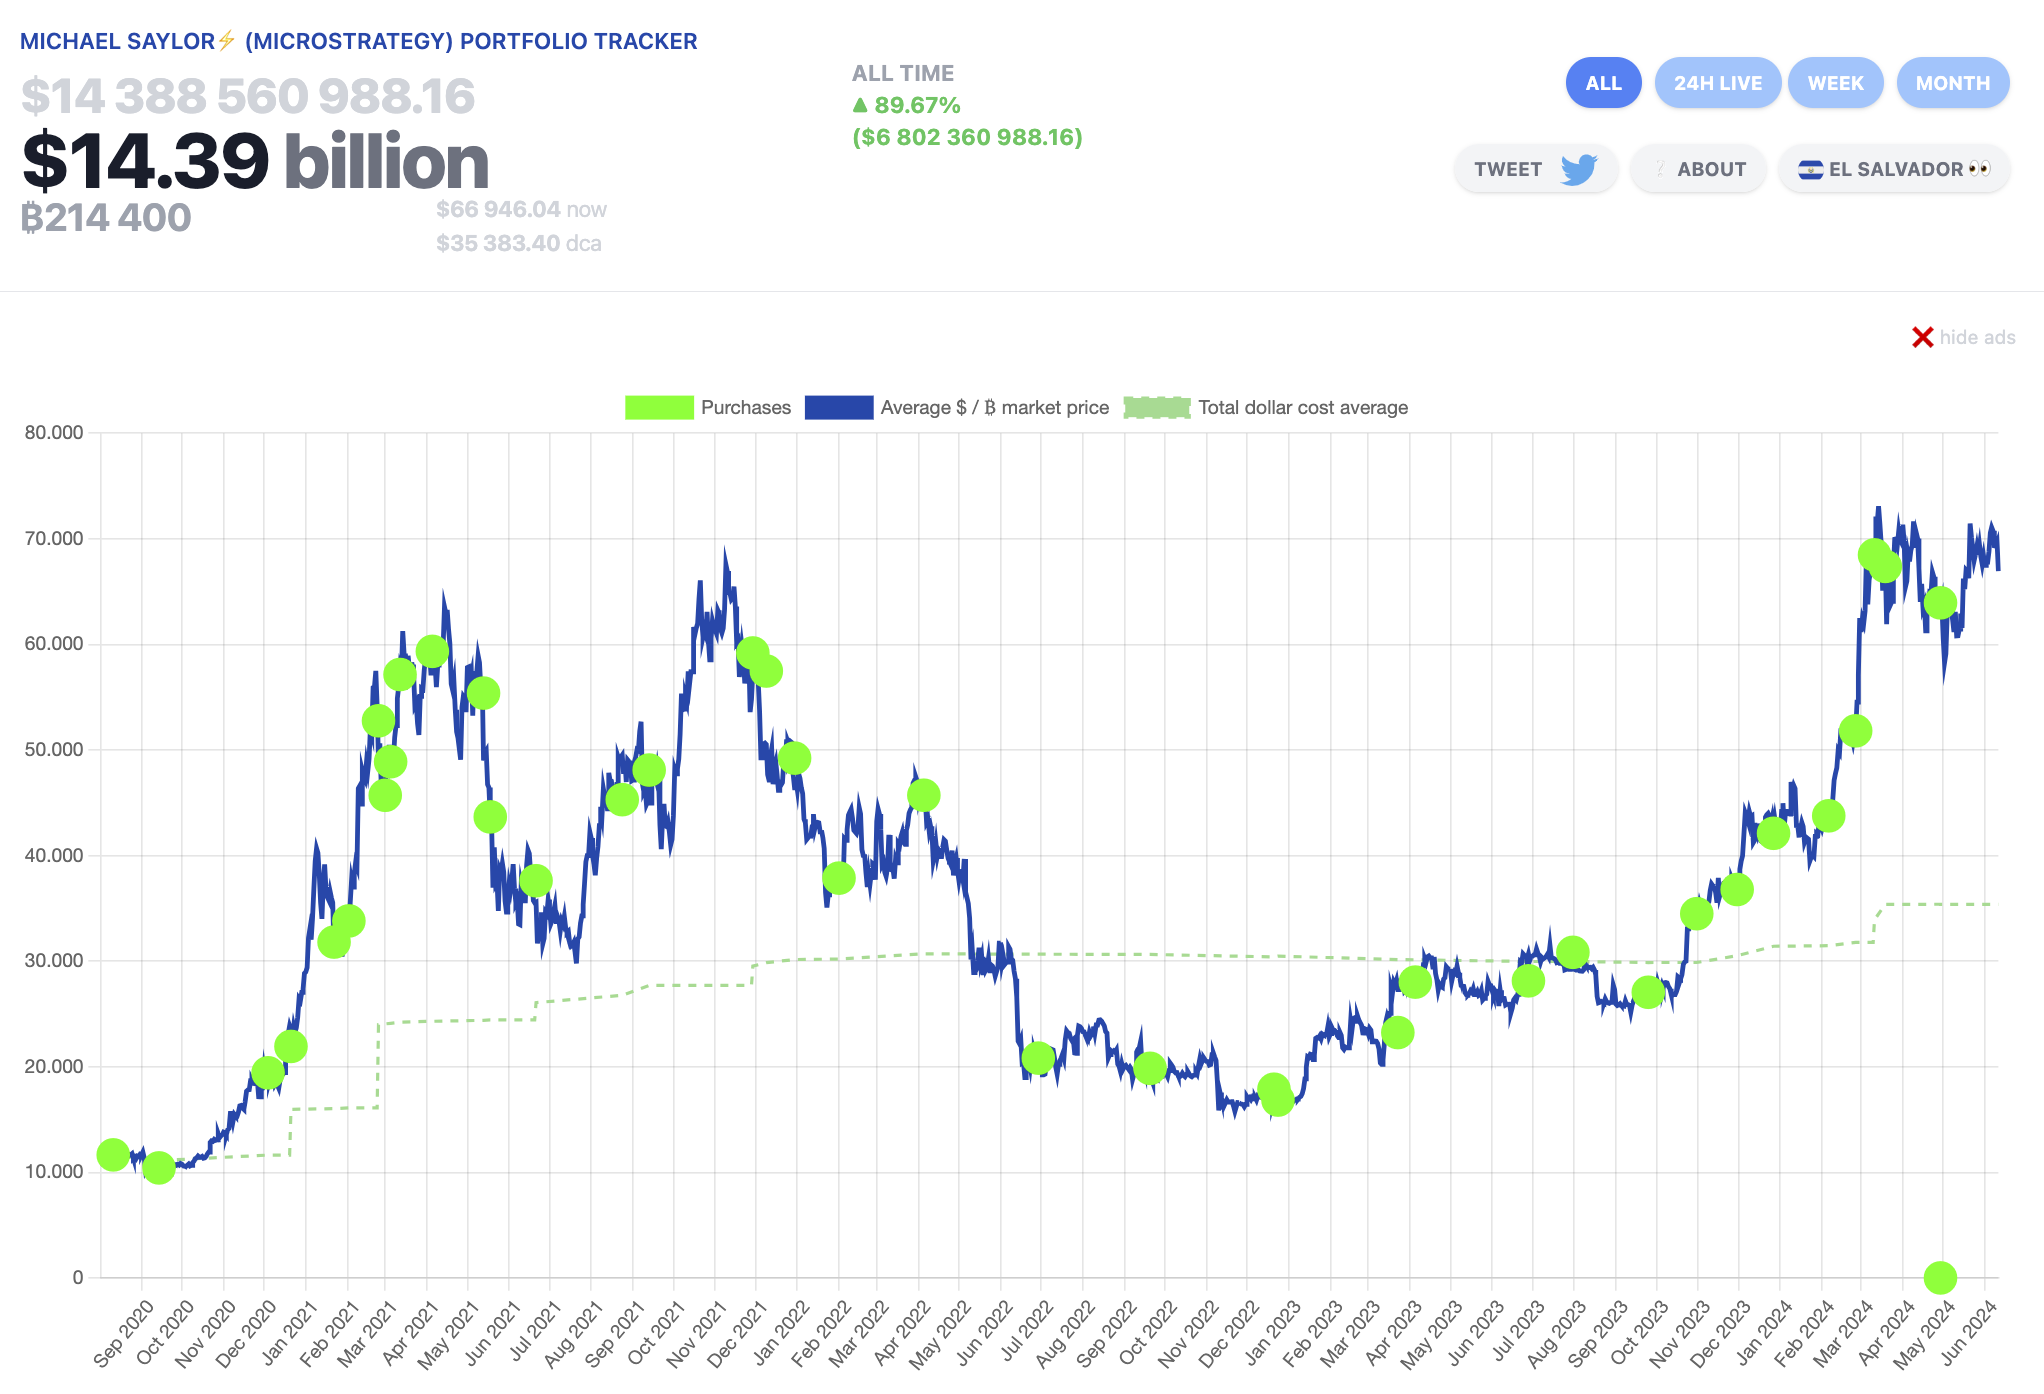Viewport: 2044px width, 1394px height.
Task: Click the TWEET button
Action: tap(1536, 169)
